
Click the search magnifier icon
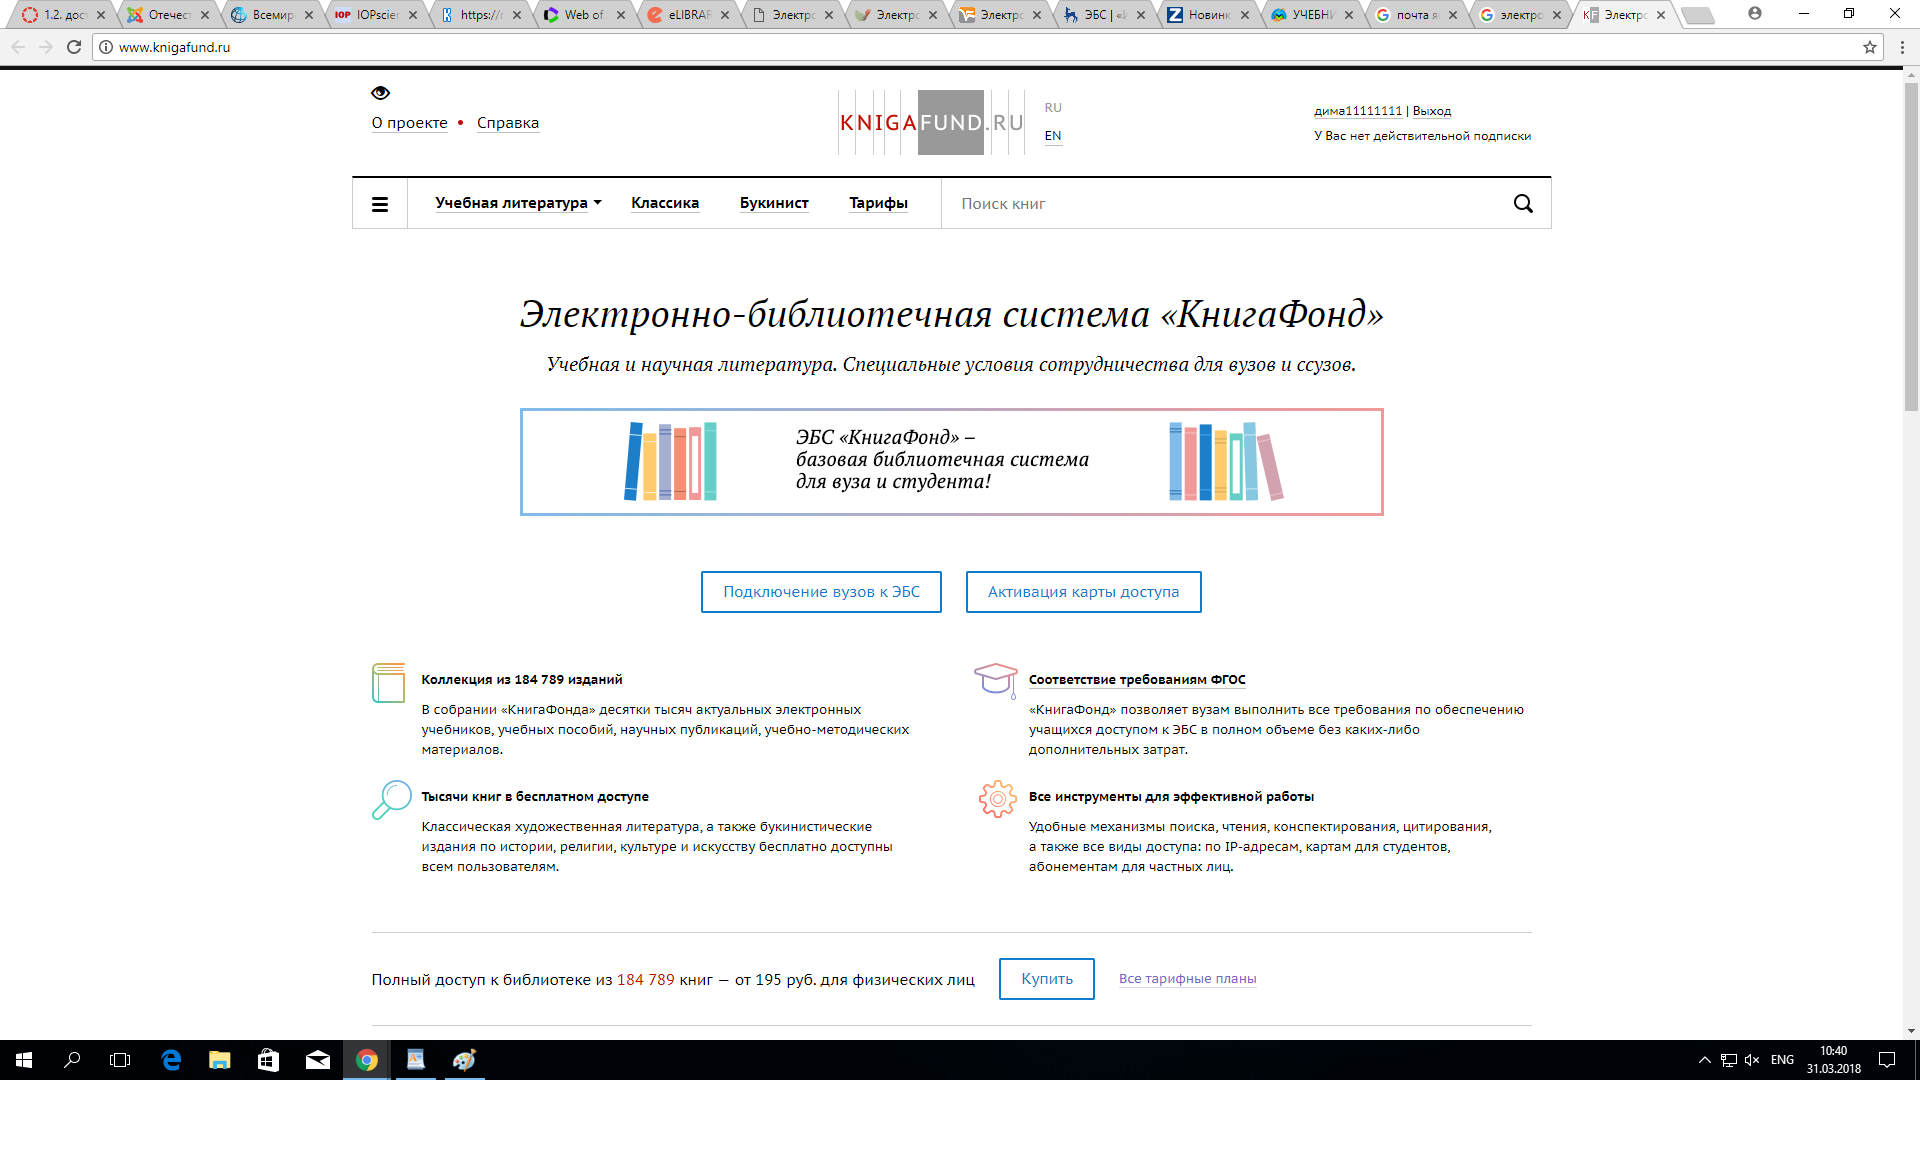point(1522,204)
